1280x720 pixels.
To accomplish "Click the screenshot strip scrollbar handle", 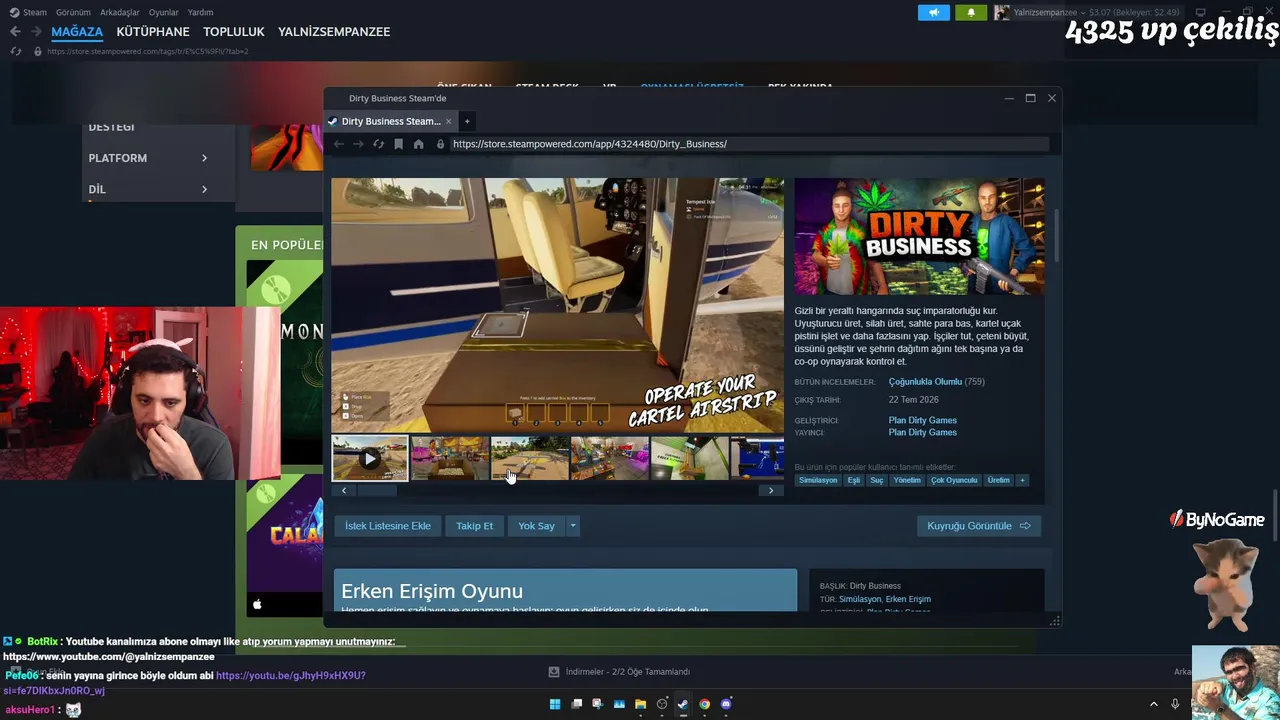I will click(x=377, y=490).
